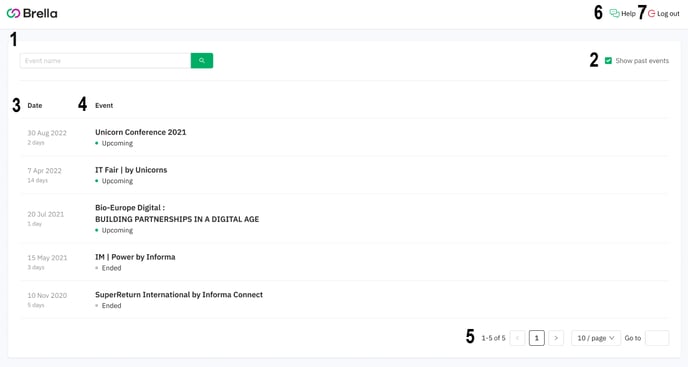Viewport: 688px width, 367px height.
Task: Click the Brella logo
Action: [x=32, y=14]
